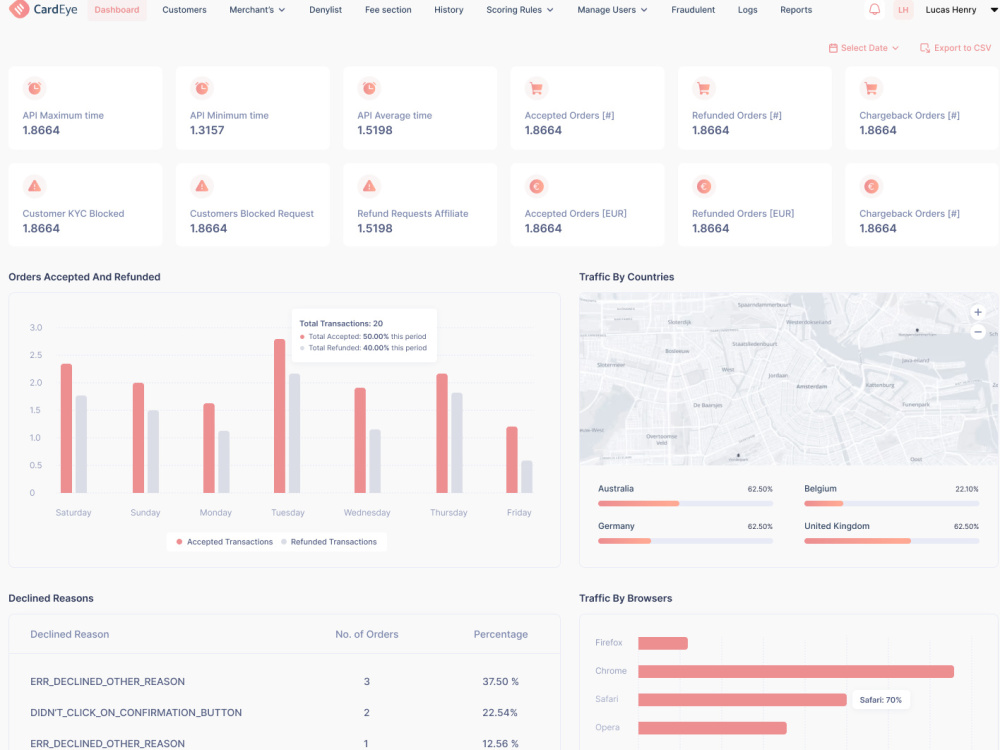The width and height of the screenshot is (1000, 750).
Task: Click the Opera browser traffic bar
Action: click(712, 728)
